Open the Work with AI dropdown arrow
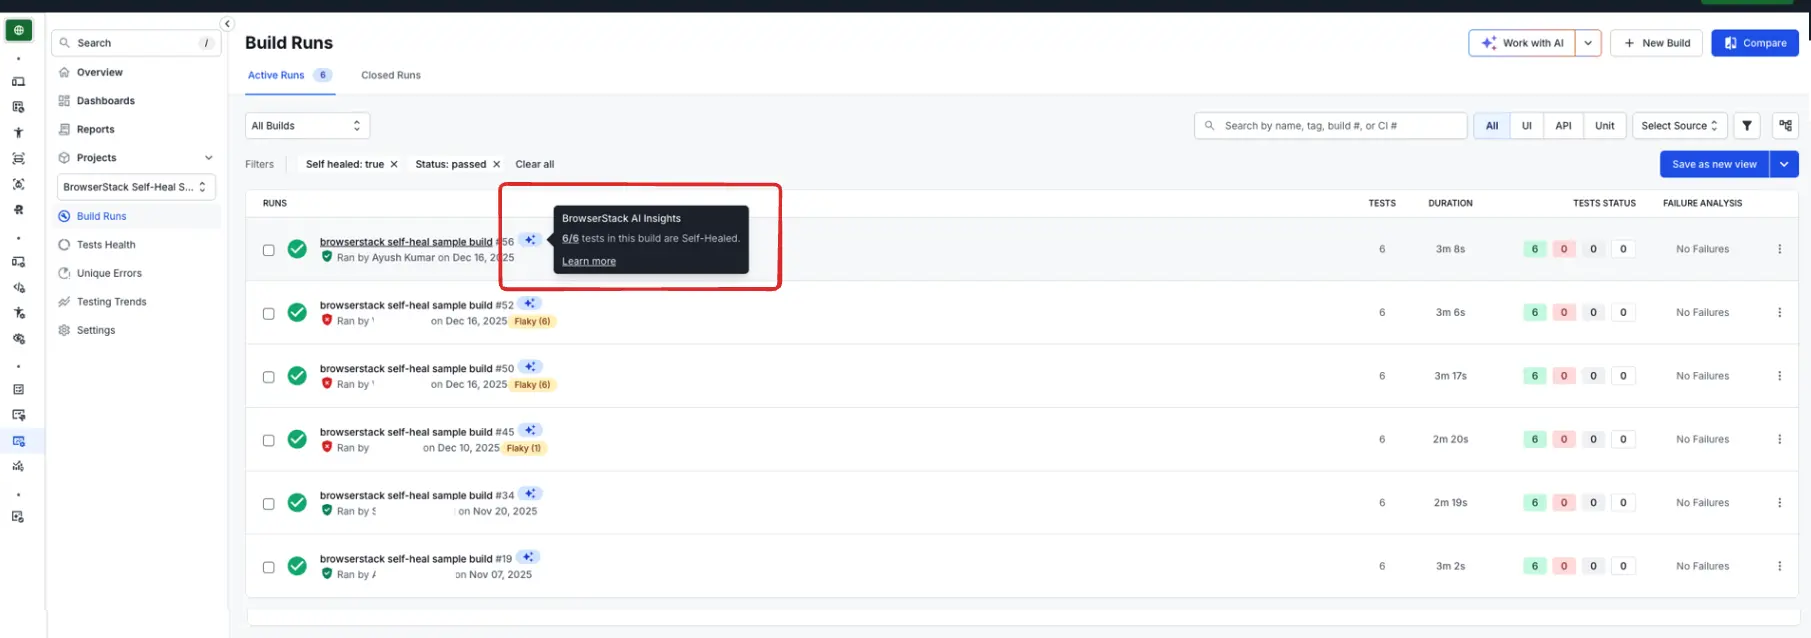Viewport: 1811px width, 638px height. pos(1588,43)
